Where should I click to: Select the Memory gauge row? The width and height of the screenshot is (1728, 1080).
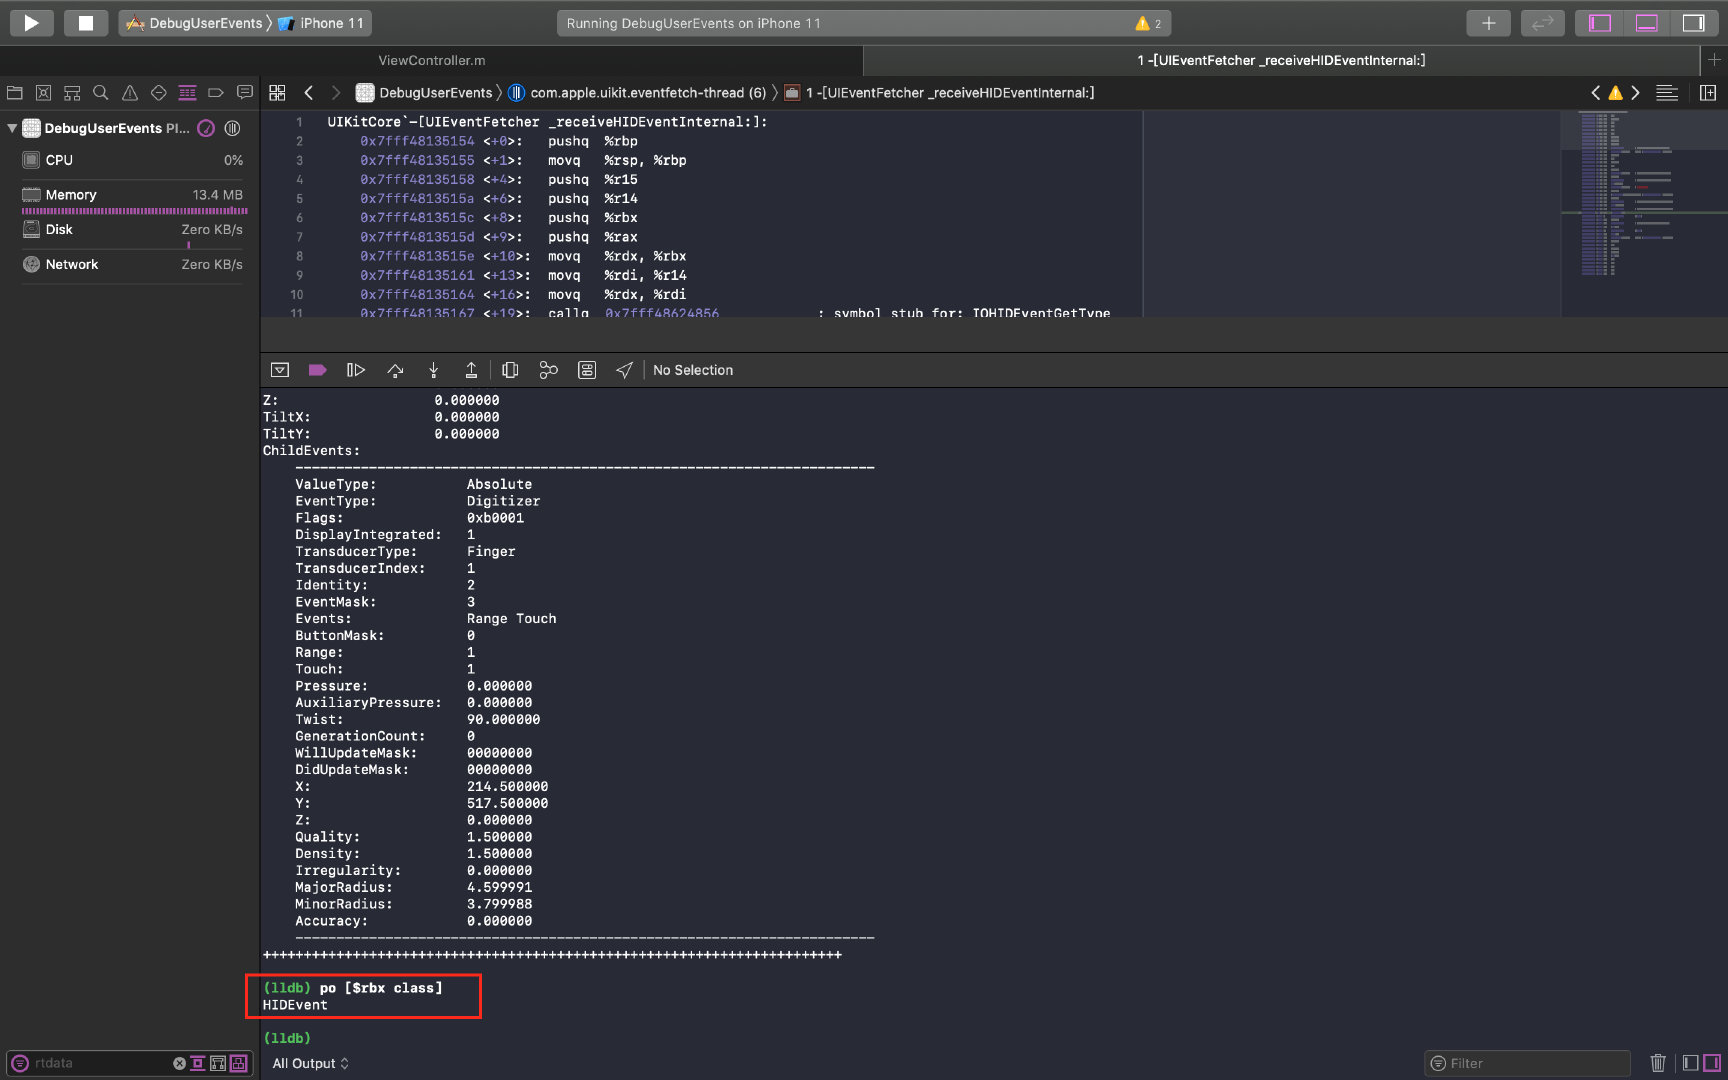[132, 200]
